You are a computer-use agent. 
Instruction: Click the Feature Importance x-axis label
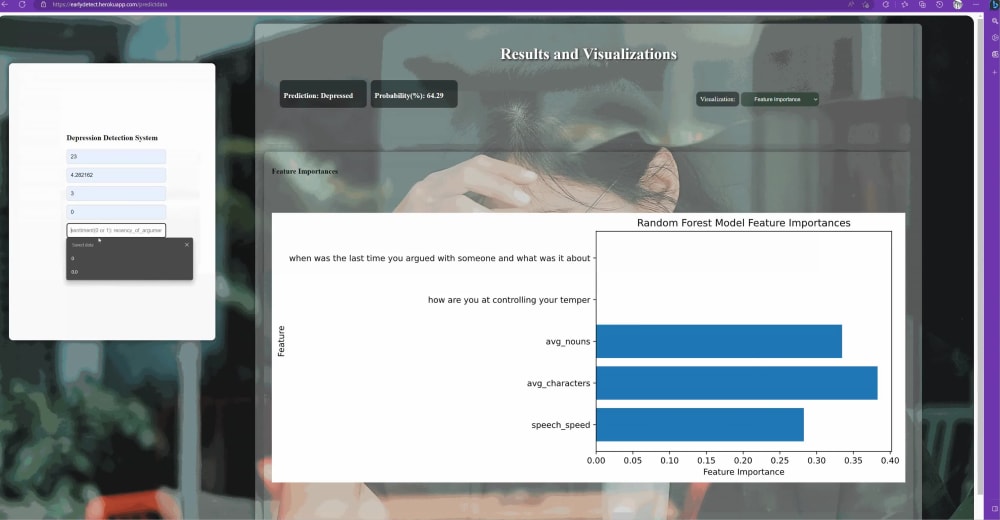click(x=744, y=472)
